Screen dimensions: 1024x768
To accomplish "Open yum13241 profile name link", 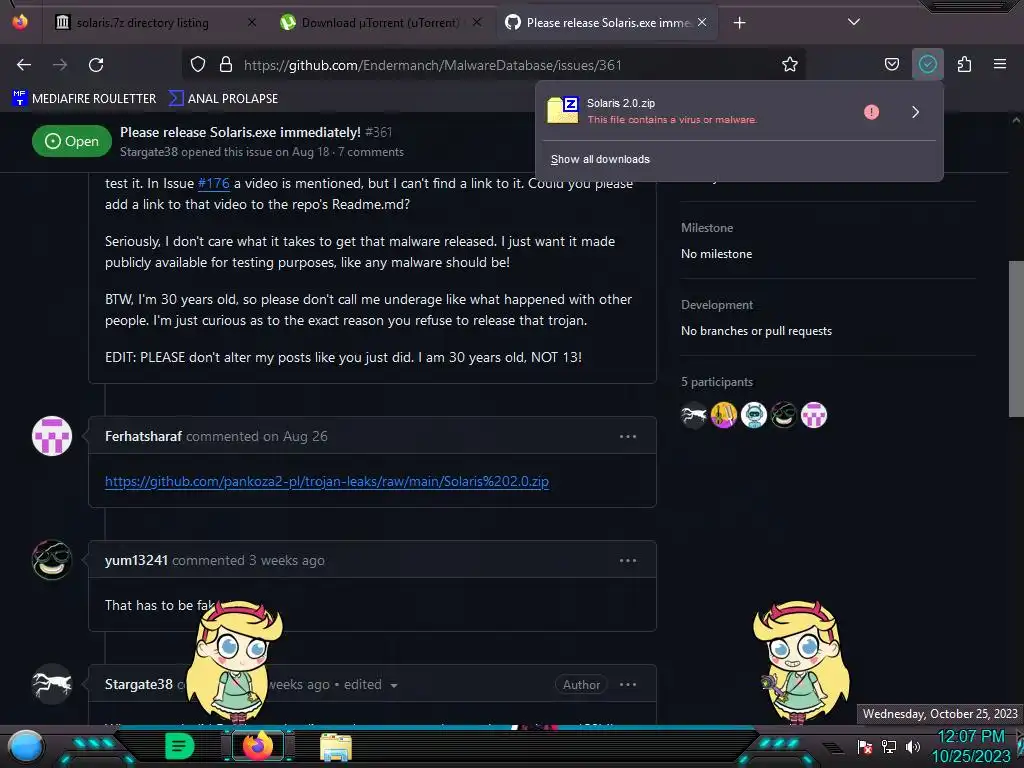I will tap(136, 560).
